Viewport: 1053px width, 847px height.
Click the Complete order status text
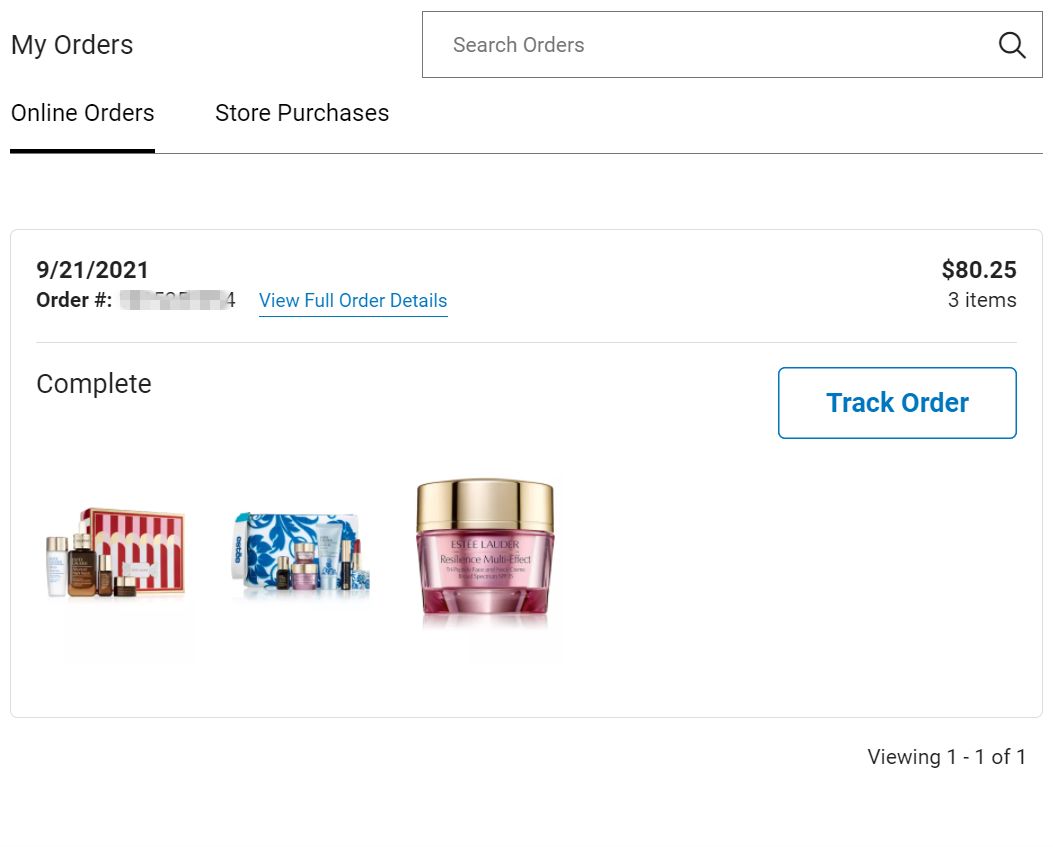[94, 384]
